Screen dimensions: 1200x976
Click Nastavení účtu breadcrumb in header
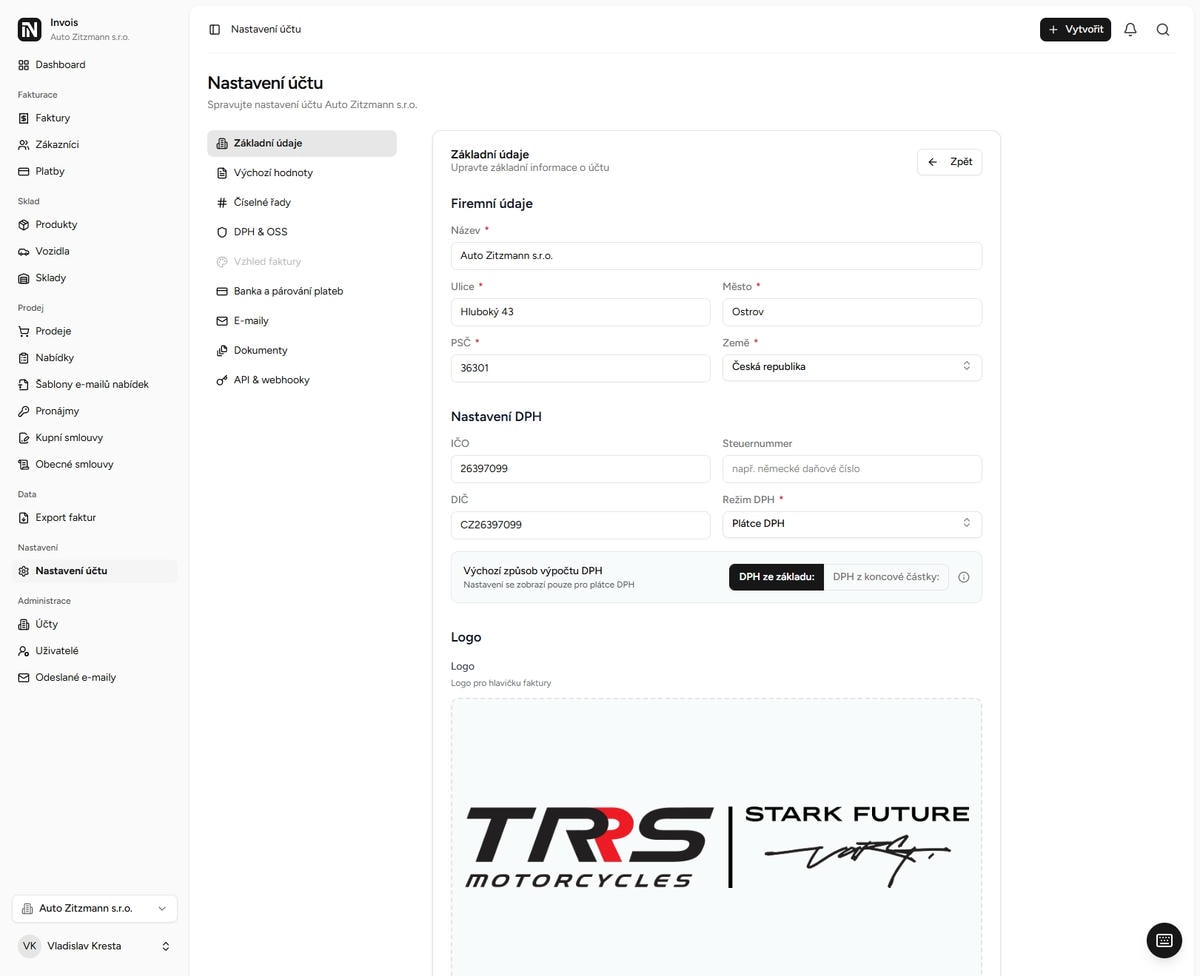tap(266, 29)
